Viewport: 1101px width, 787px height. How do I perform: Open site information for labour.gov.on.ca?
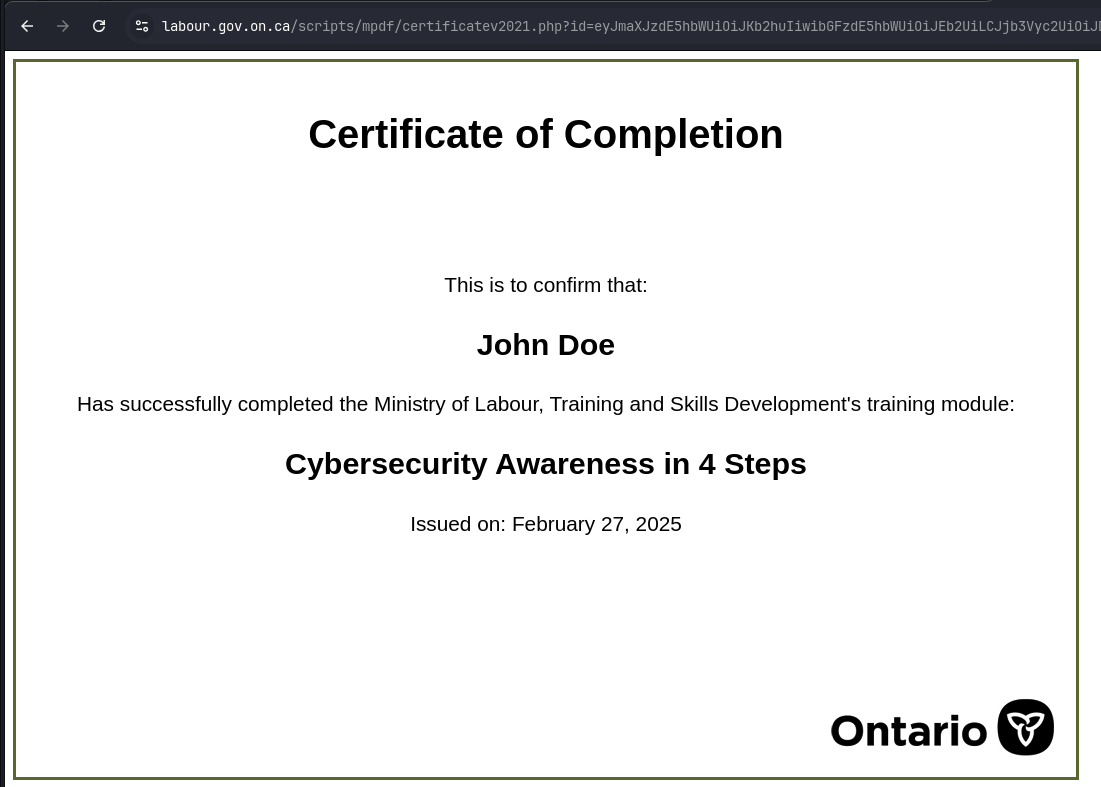pos(142,26)
